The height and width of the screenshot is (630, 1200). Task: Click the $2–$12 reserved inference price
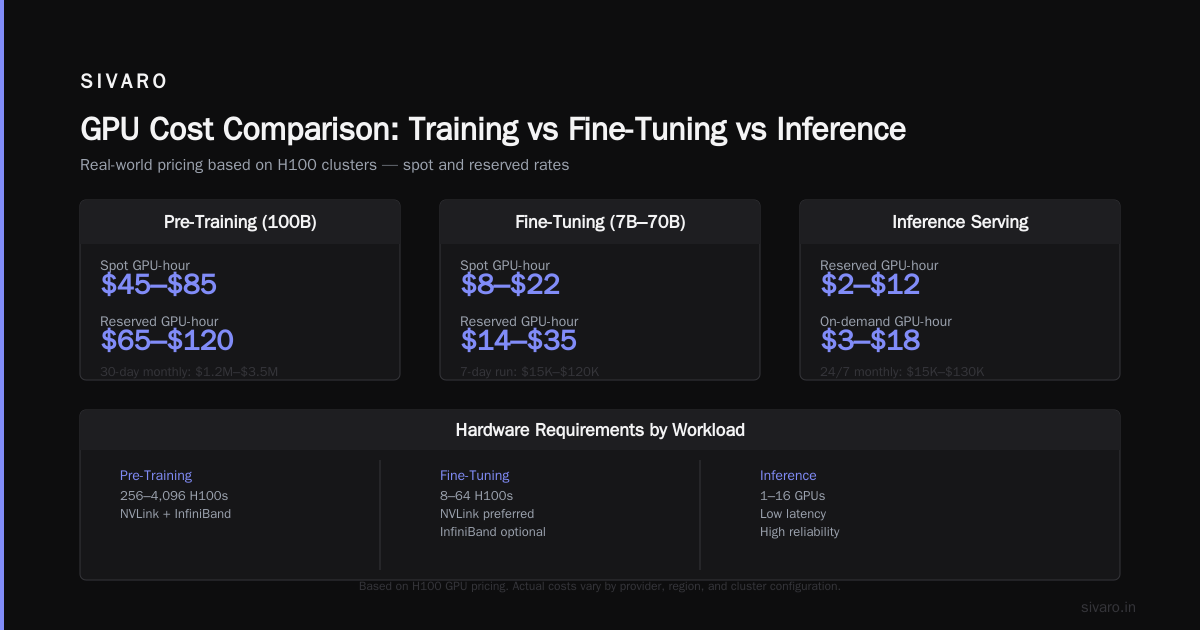pyautogui.click(x=870, y=285)
